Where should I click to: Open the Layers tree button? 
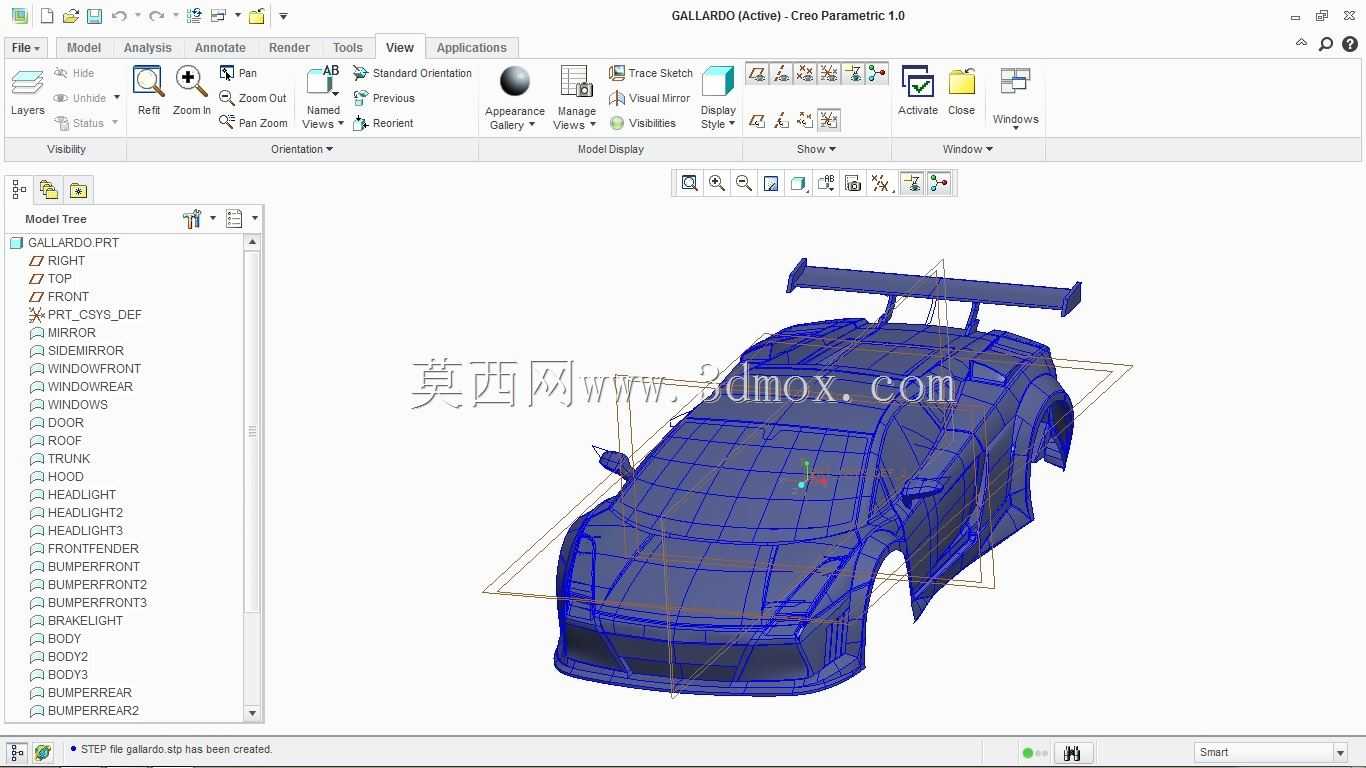pyautogui.click(x=27, y=92)
